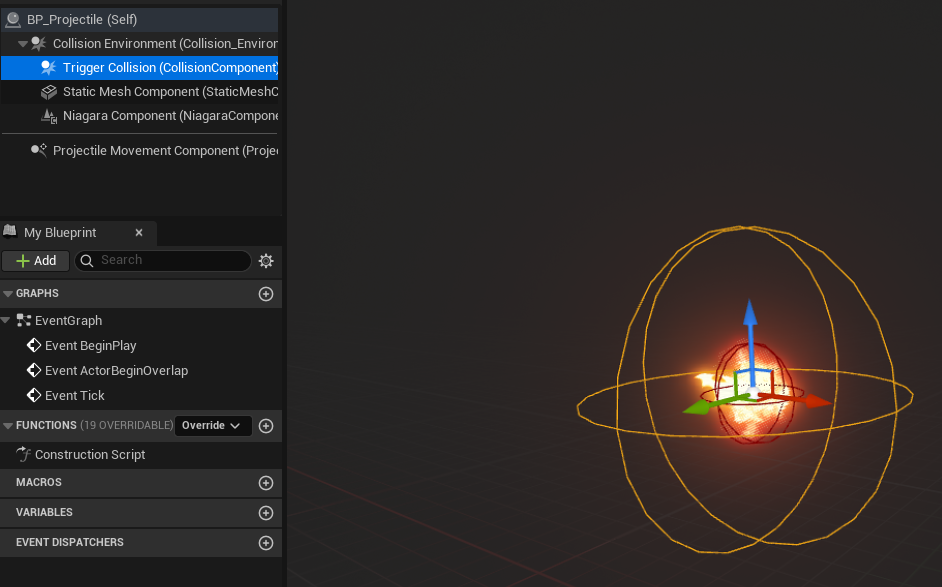Collapse the FUNCTIONS section

click(8, 425)
